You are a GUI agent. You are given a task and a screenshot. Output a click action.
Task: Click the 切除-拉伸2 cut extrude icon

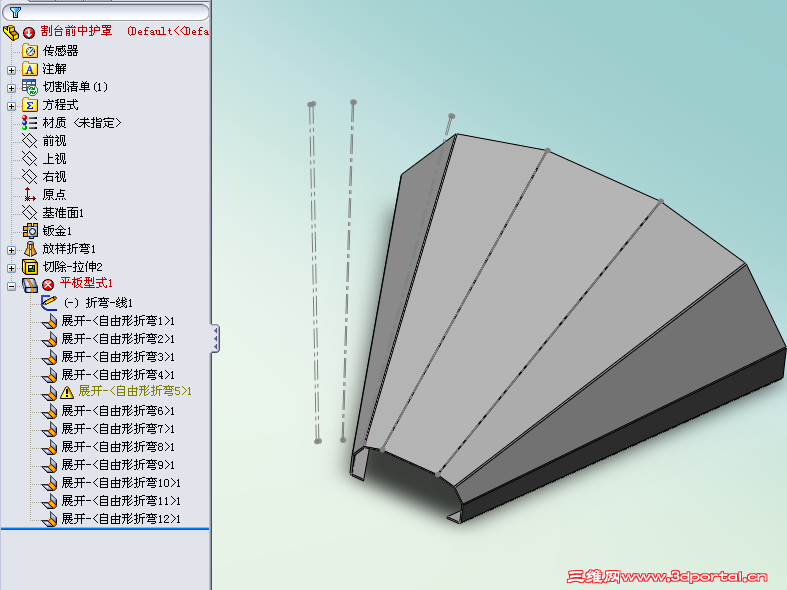tap(30, 267)
